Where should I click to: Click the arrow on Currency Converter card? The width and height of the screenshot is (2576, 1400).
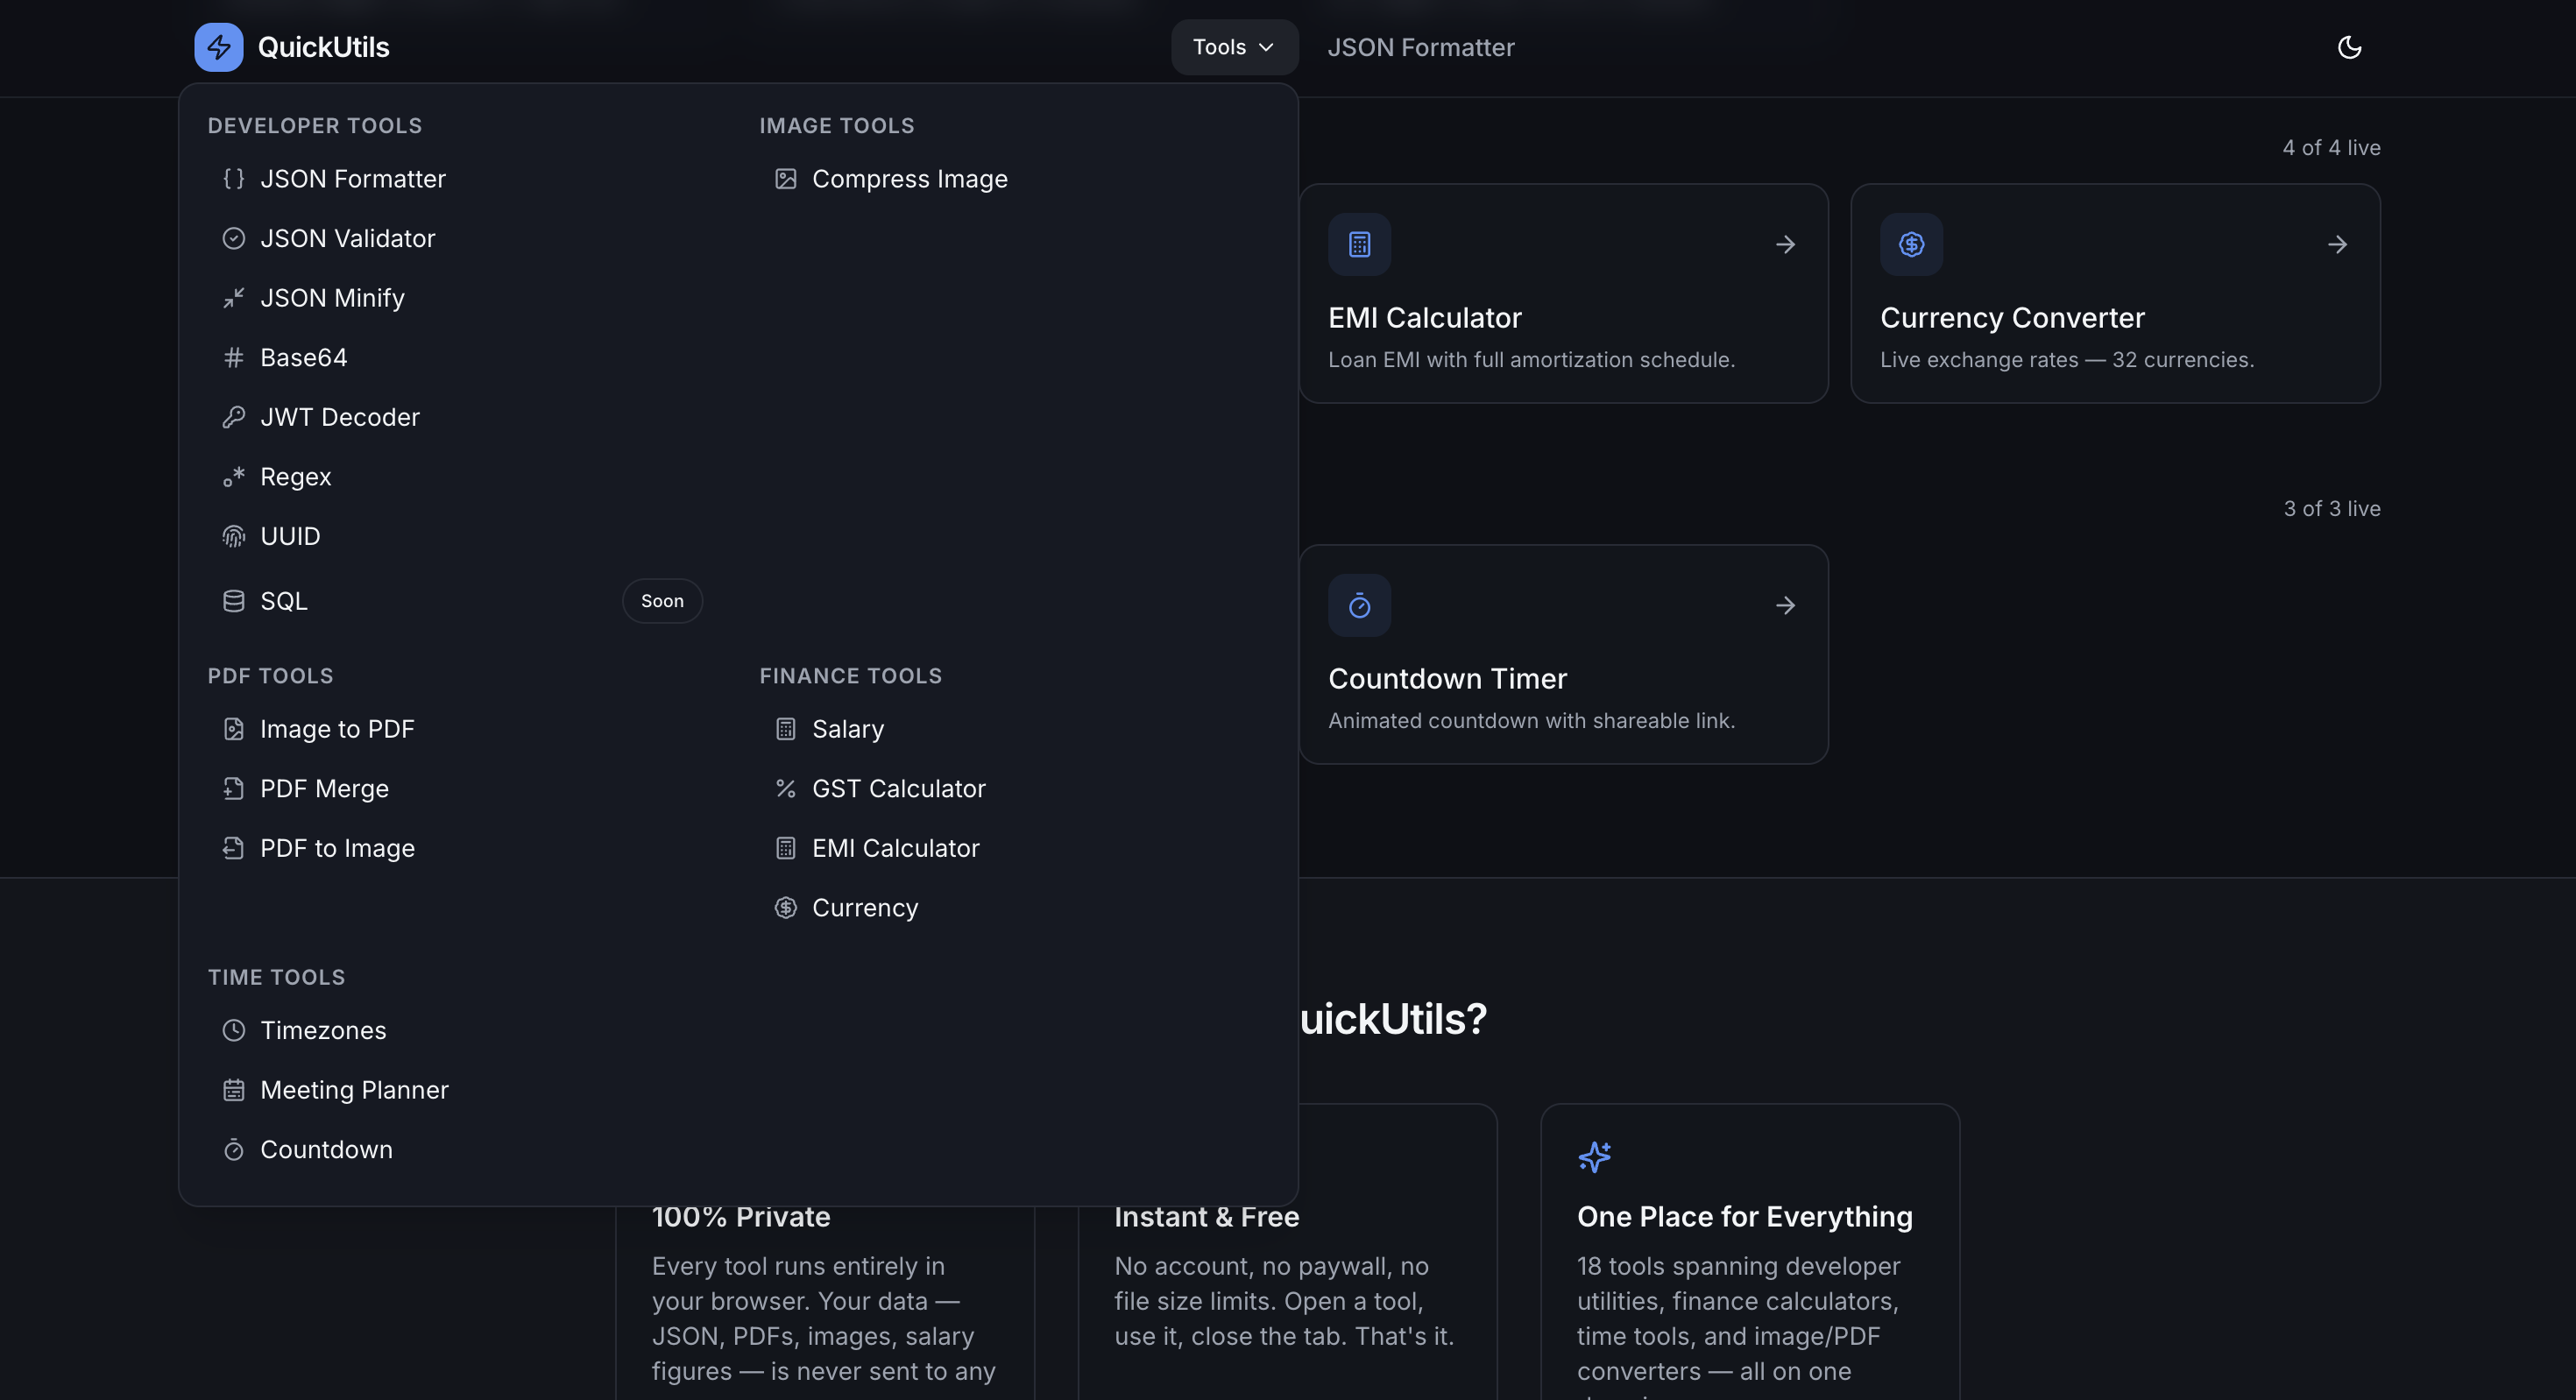click(2337, 244)
